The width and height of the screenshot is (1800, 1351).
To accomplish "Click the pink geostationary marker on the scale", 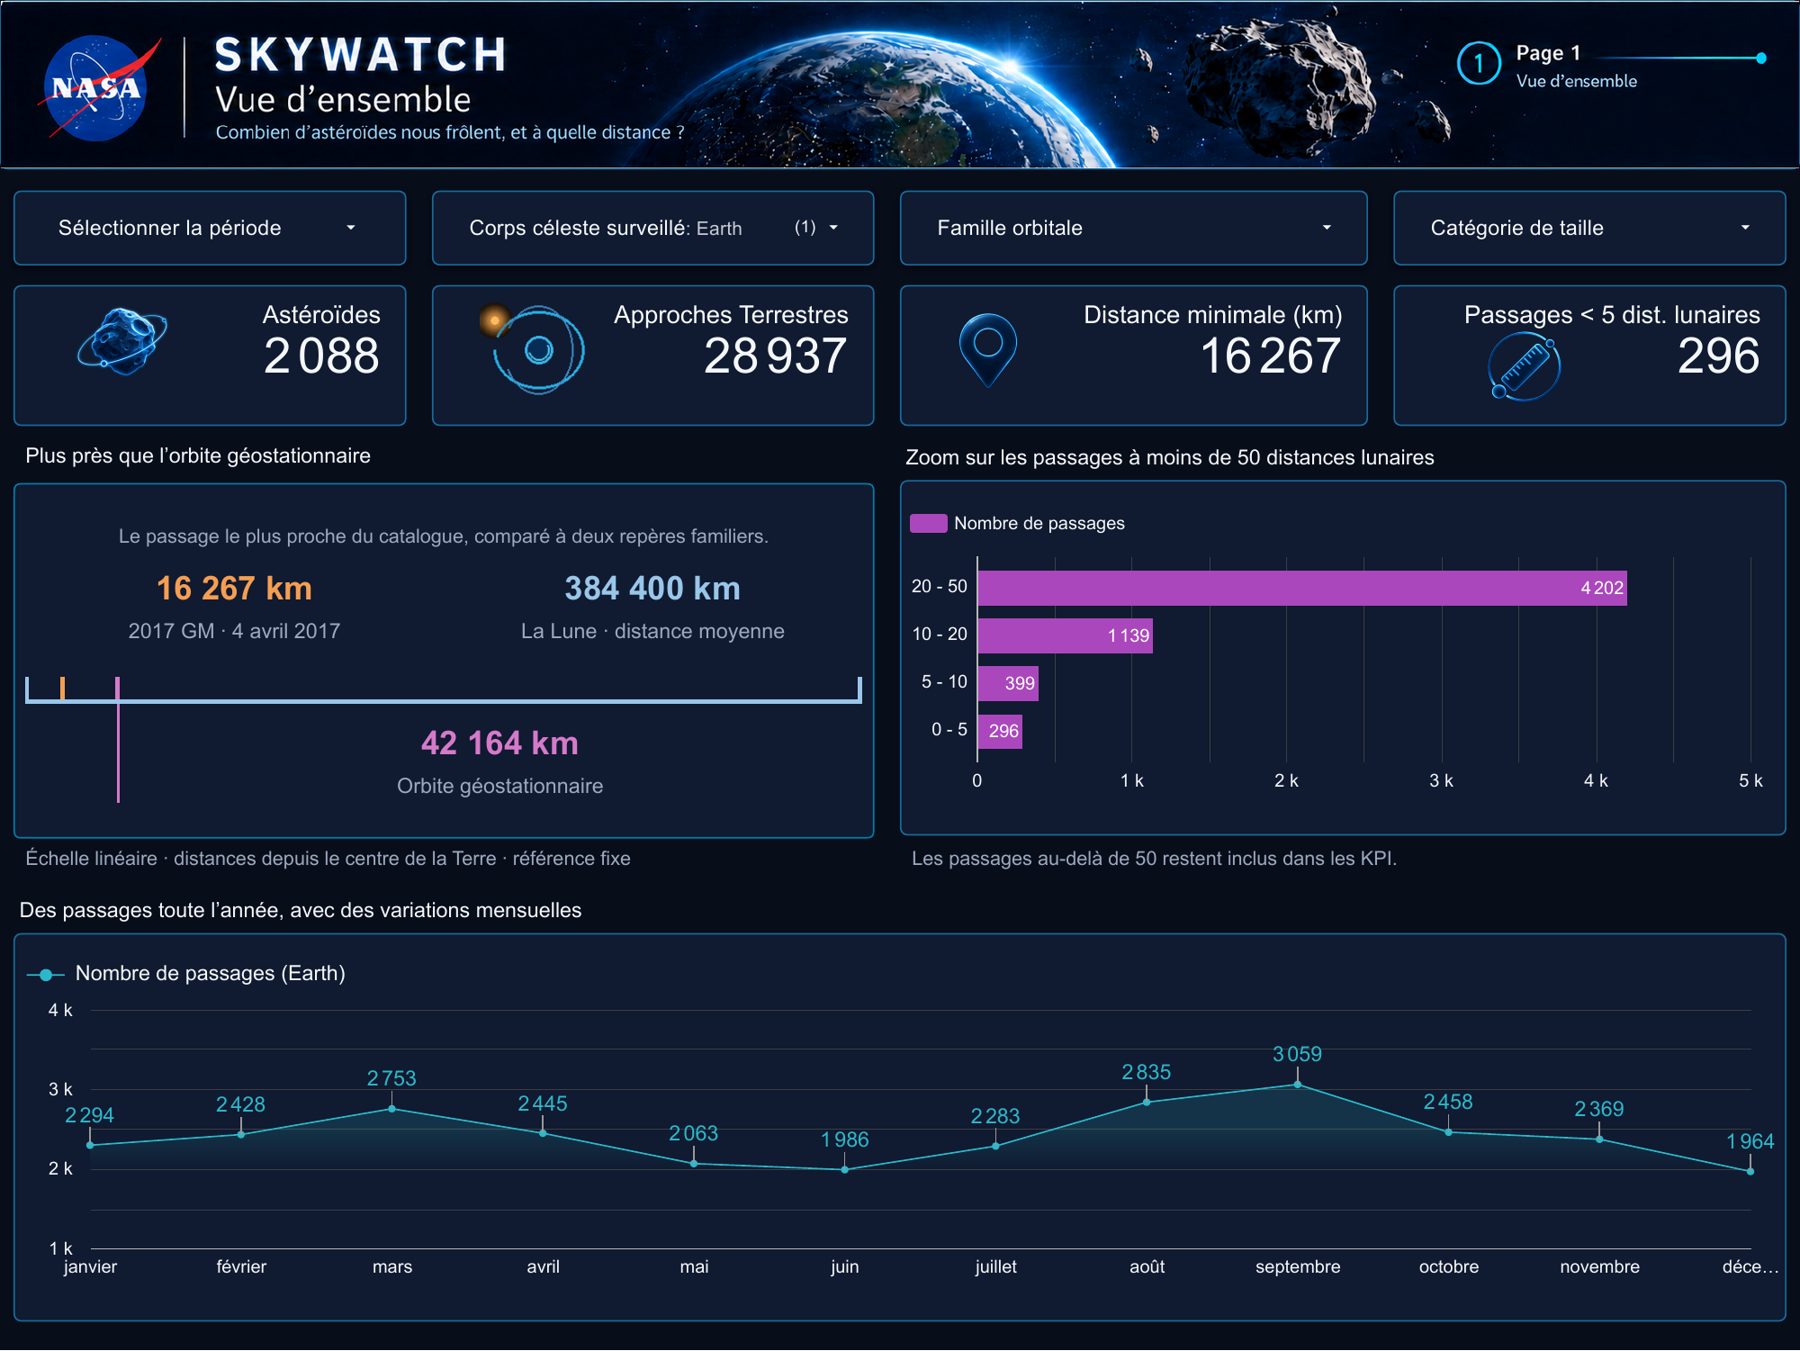I will [x=118, y=739].
